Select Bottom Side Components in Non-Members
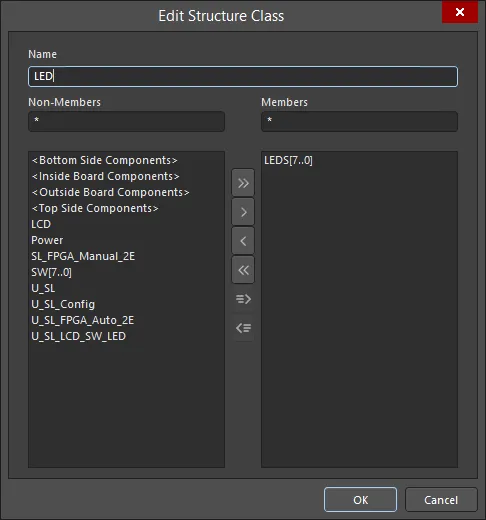 coord(104,160)
